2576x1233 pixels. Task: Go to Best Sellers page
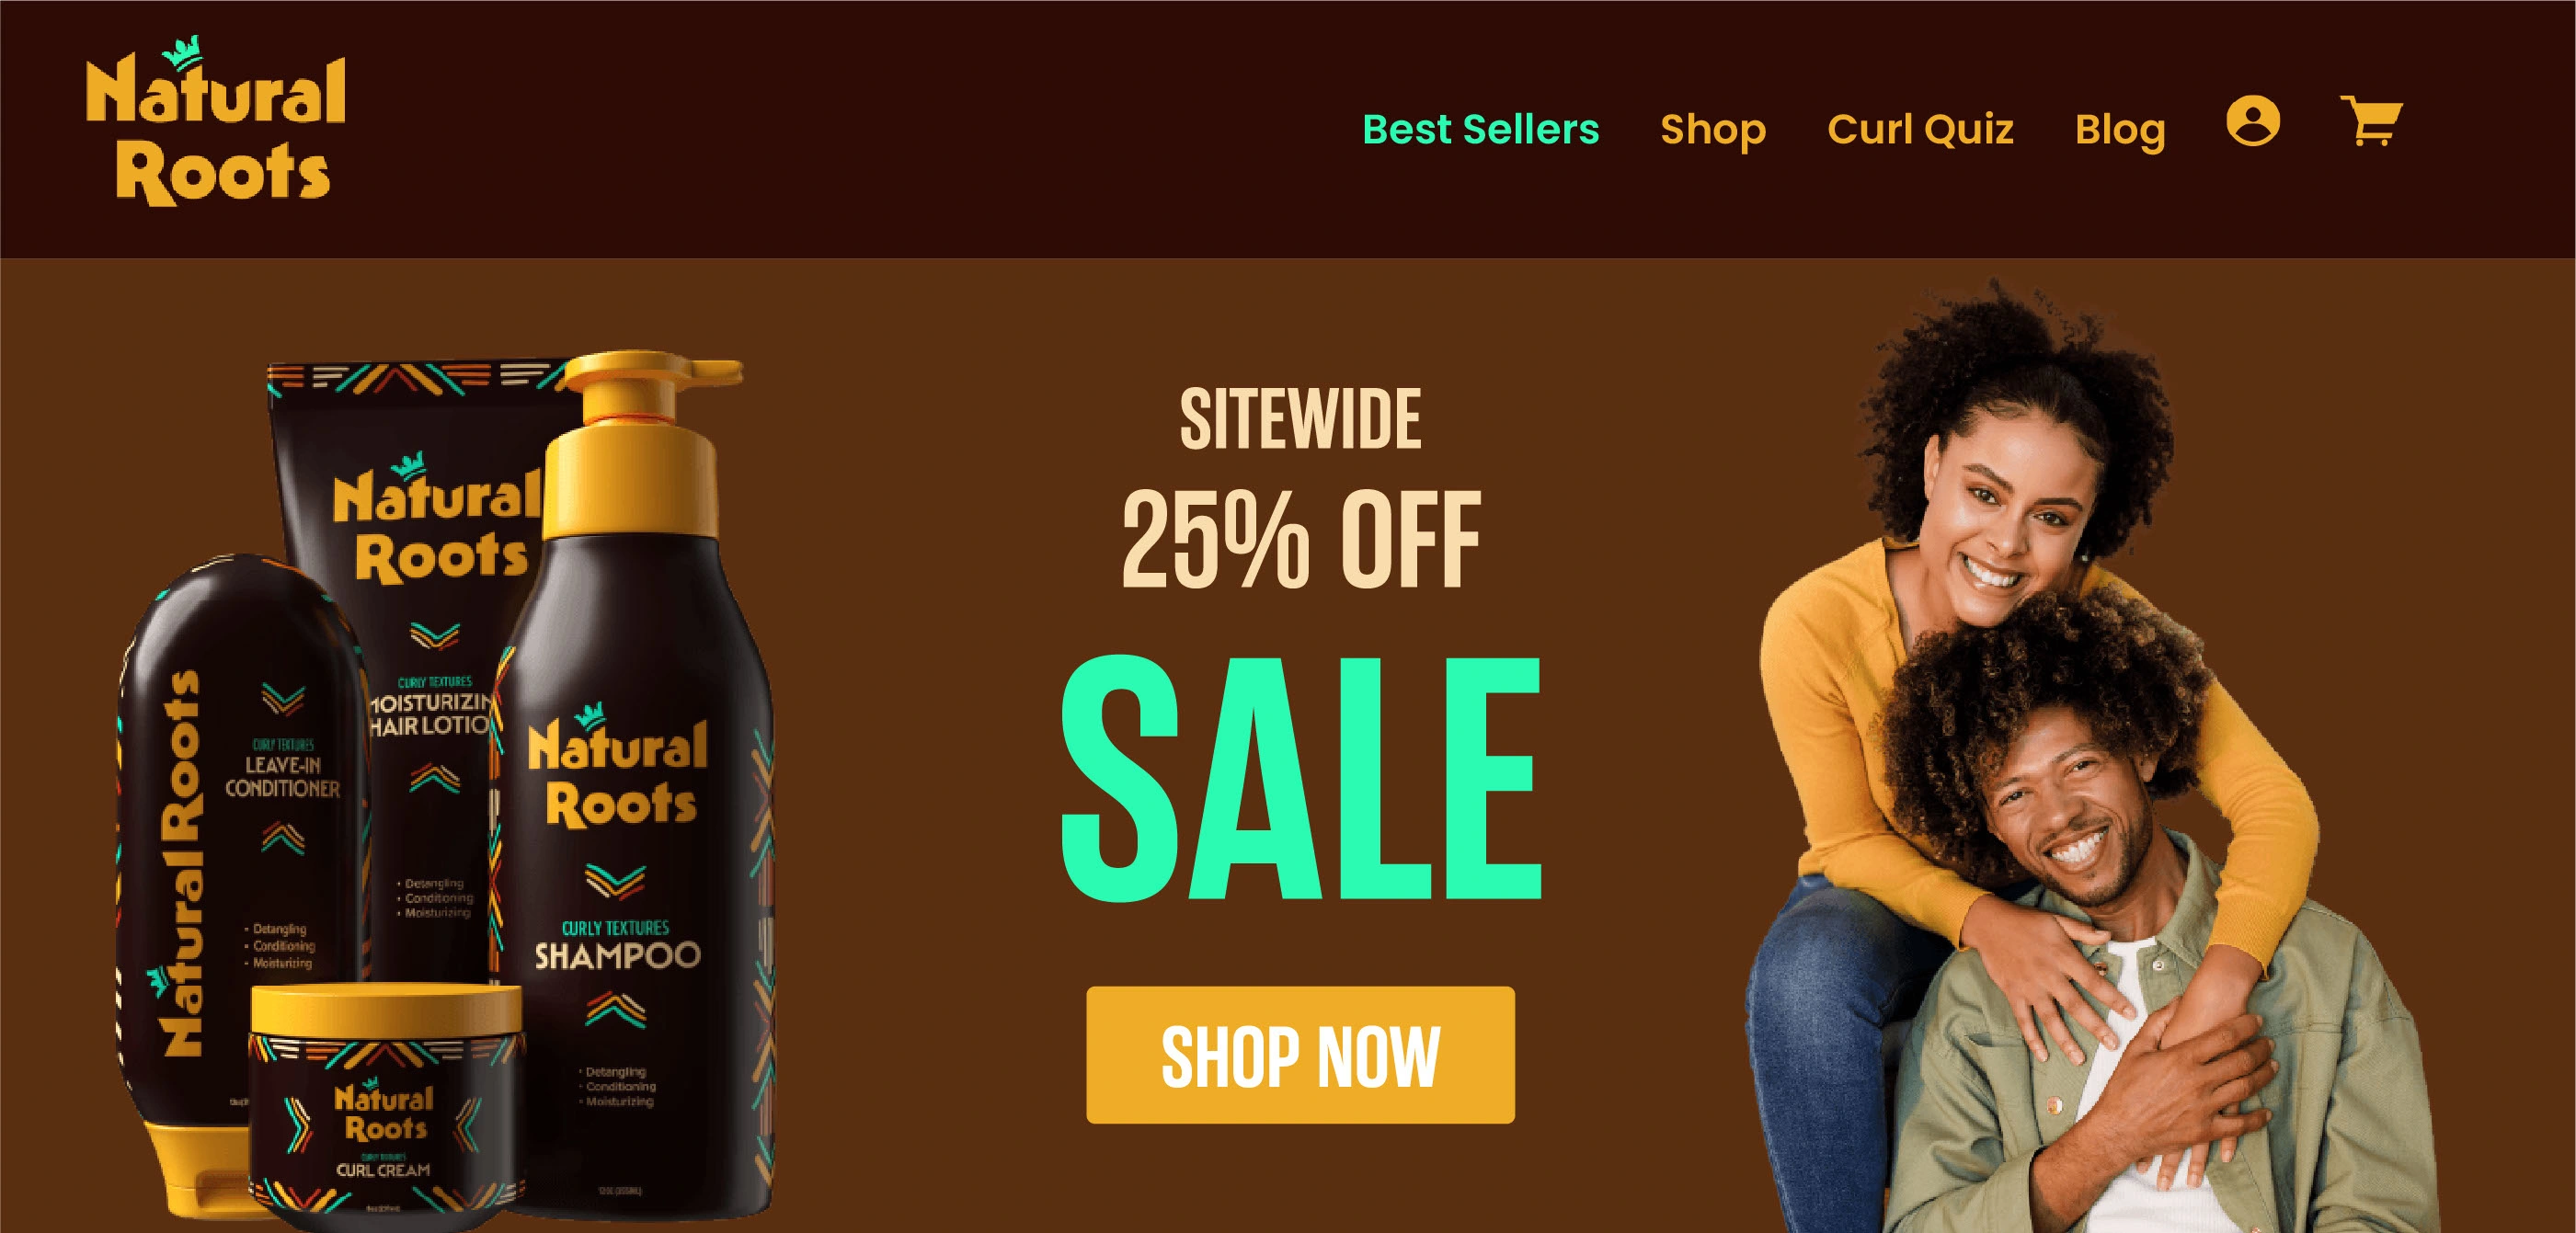(x=1480, y=129)
